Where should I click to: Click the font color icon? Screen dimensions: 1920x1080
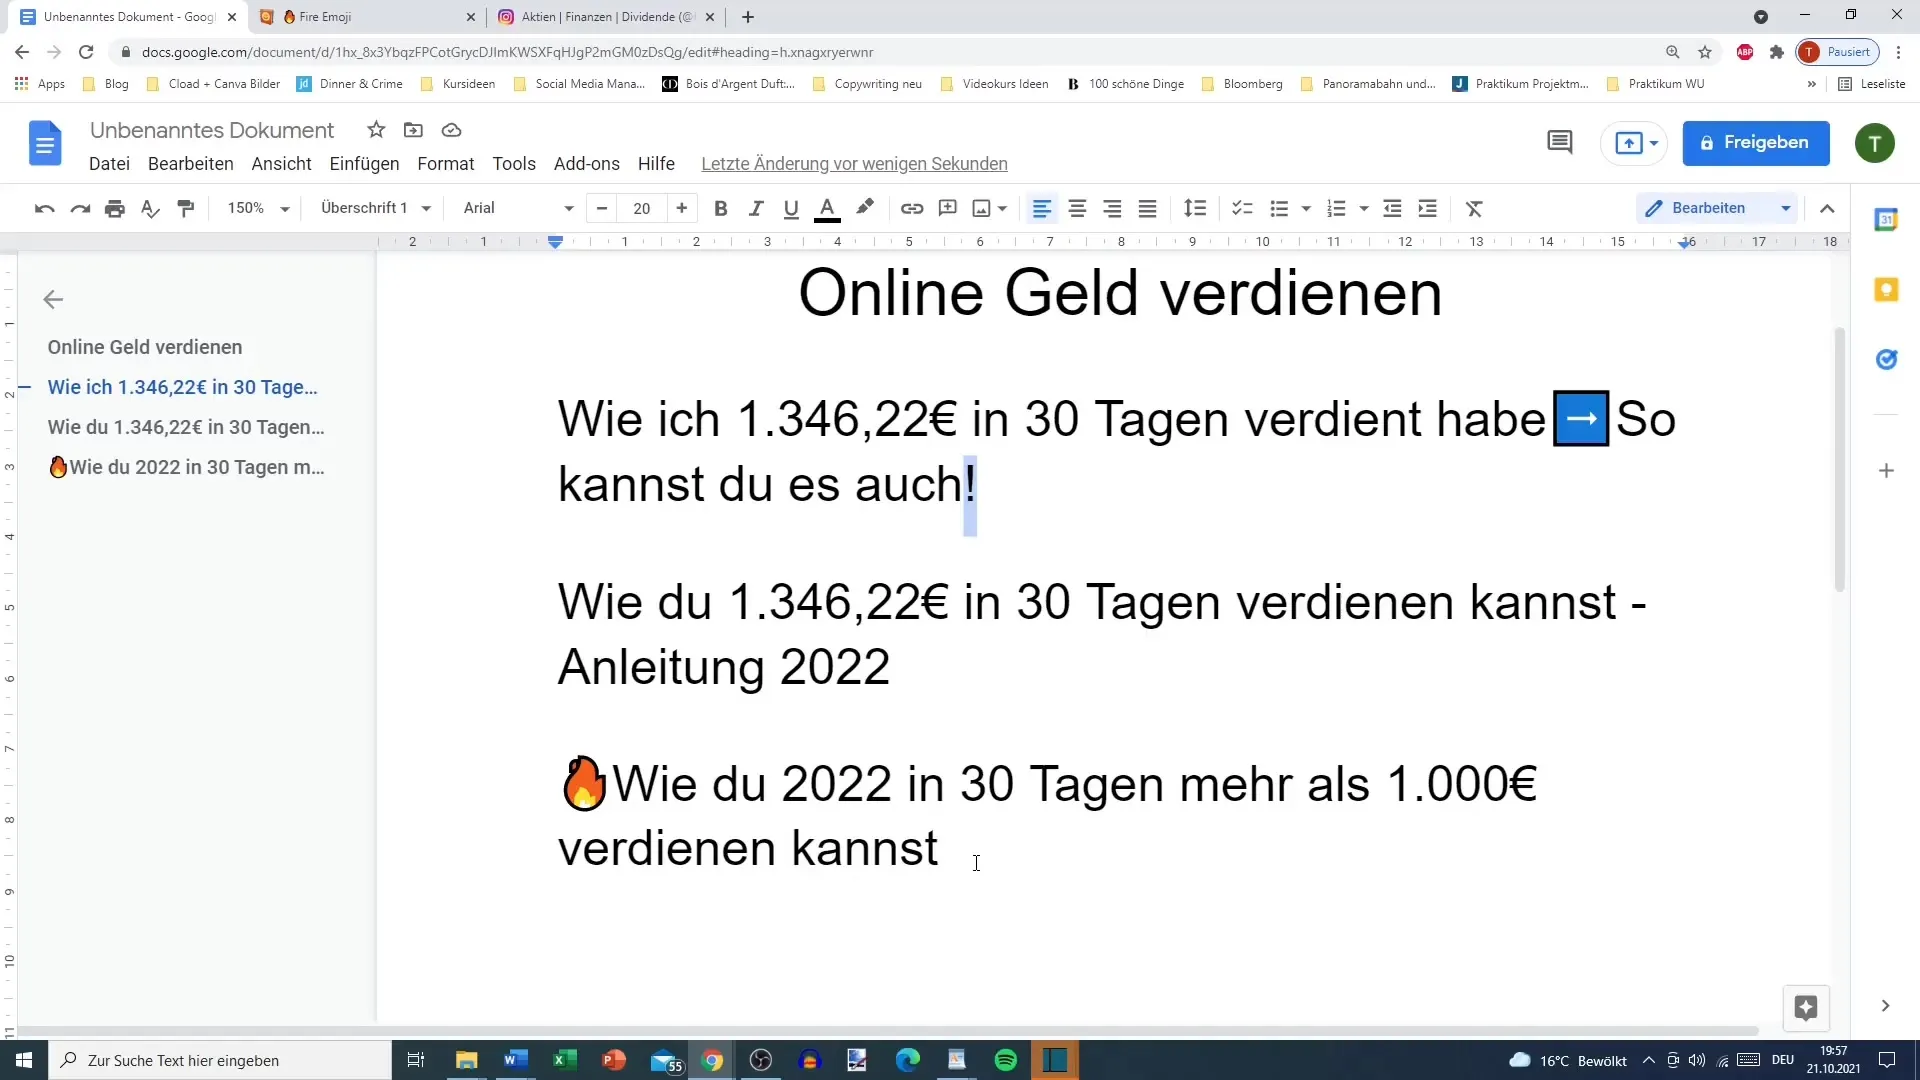[x=828, y=208]
